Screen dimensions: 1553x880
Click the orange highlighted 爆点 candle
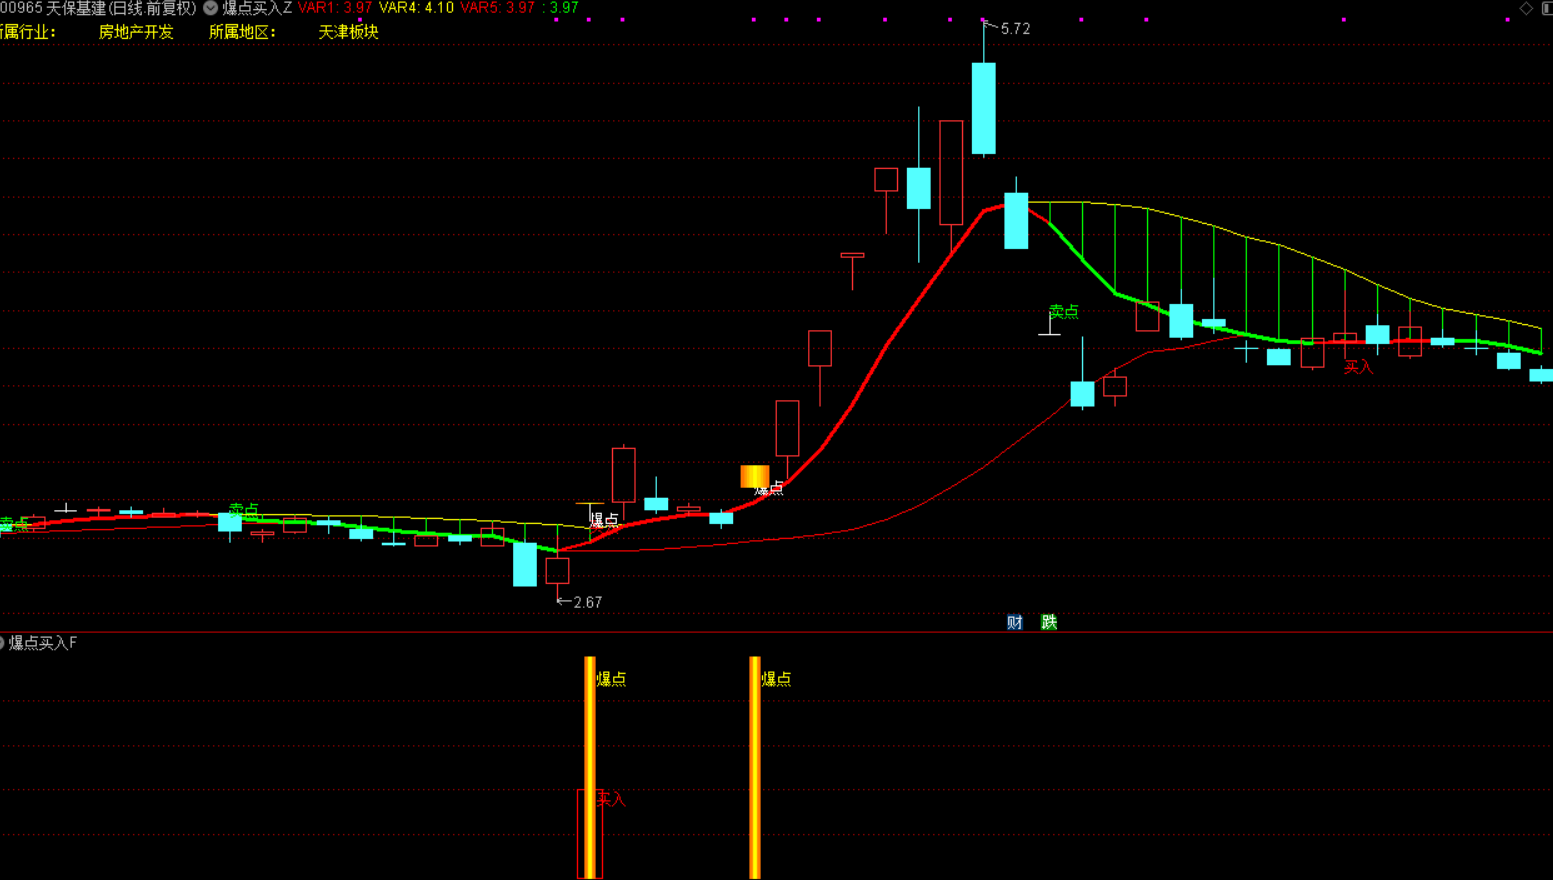[x=755, y=476]
